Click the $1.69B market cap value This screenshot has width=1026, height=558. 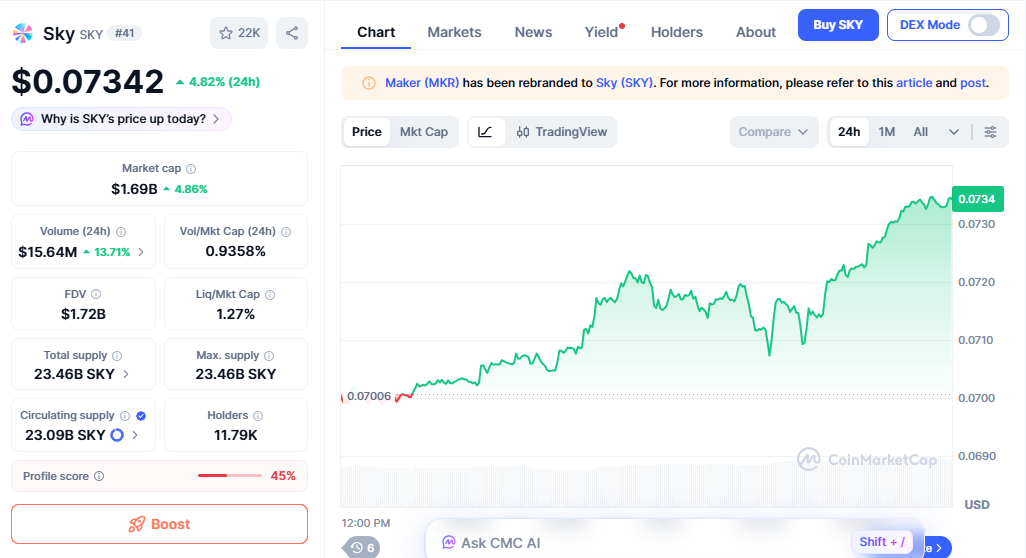(134, 189)
